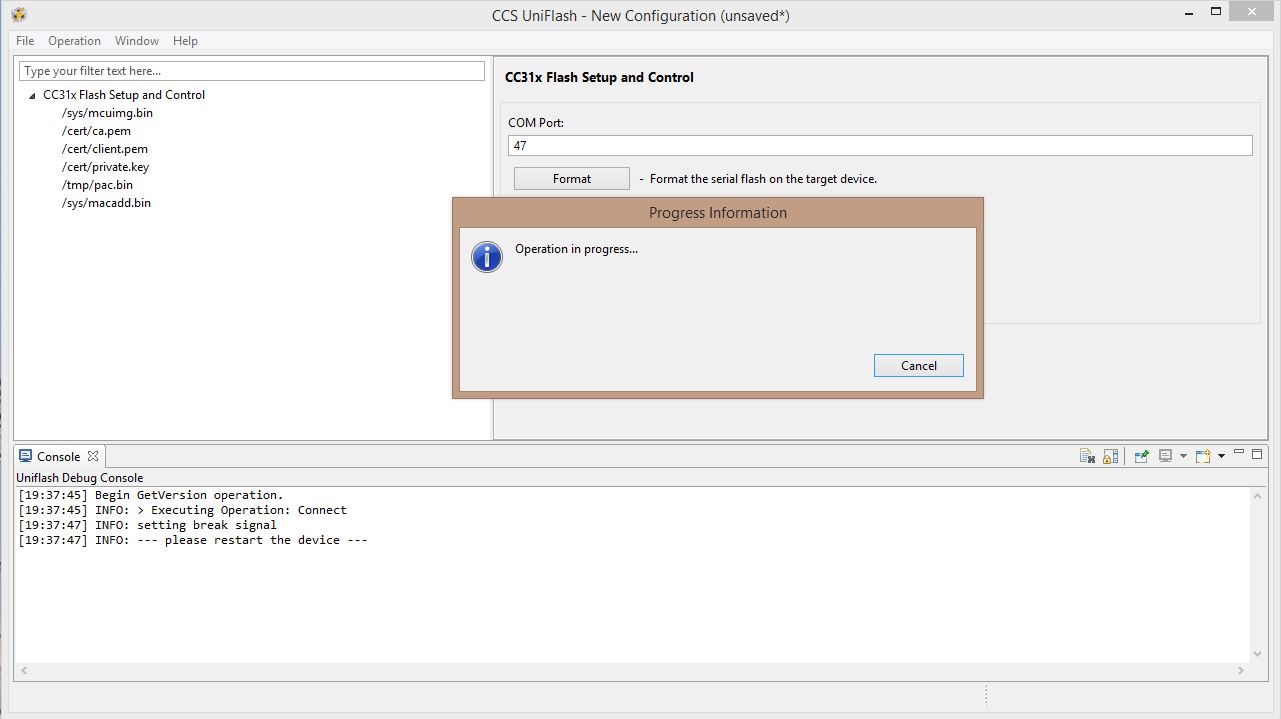This screenshot has height=719, width=1281.
Task: Click the Open Console icon
Action: [x=1204, y=456]
